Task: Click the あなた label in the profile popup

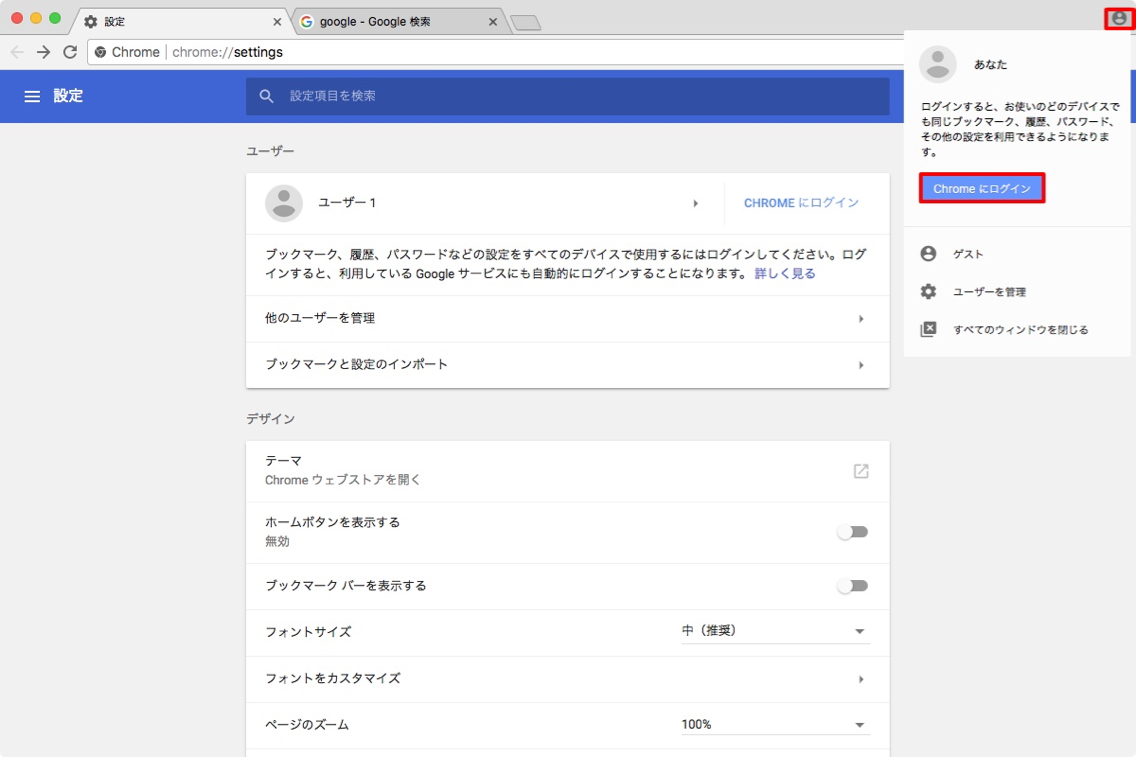Action: (x=990, y=64)
